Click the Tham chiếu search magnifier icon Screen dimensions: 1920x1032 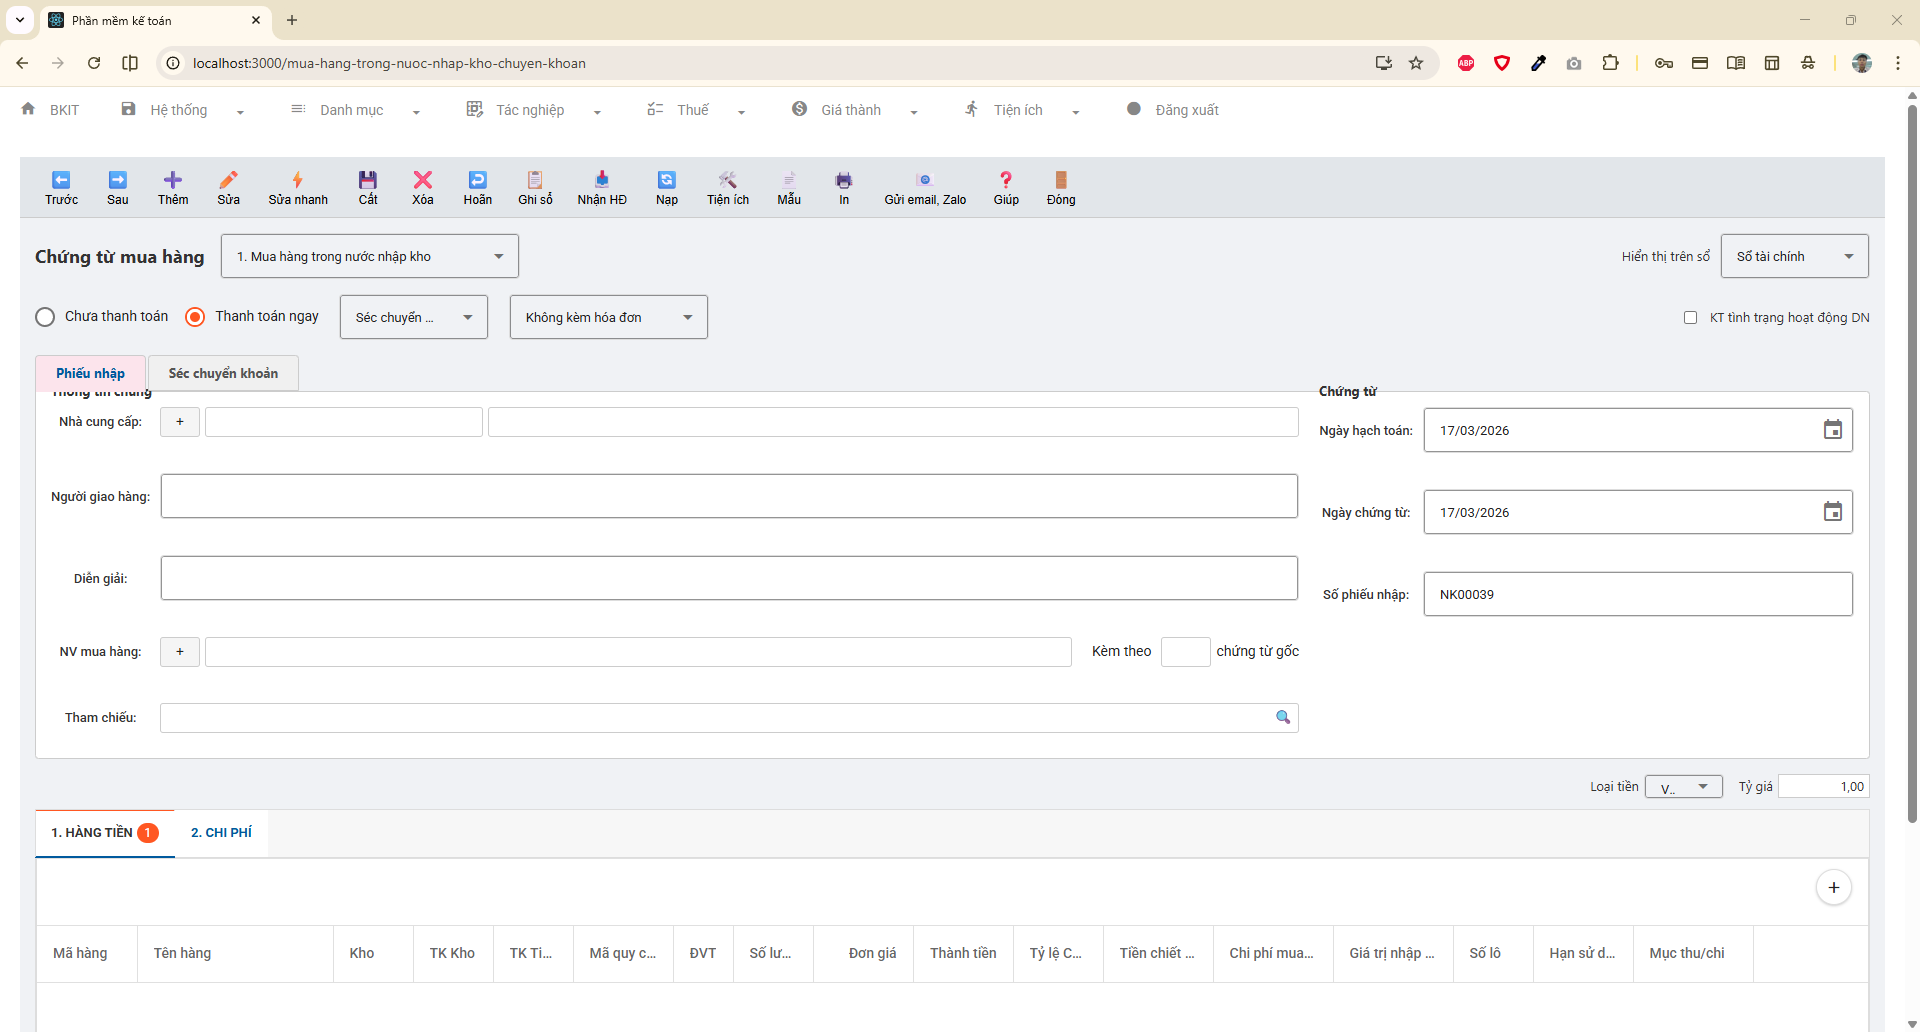(x=1282, y=717)
